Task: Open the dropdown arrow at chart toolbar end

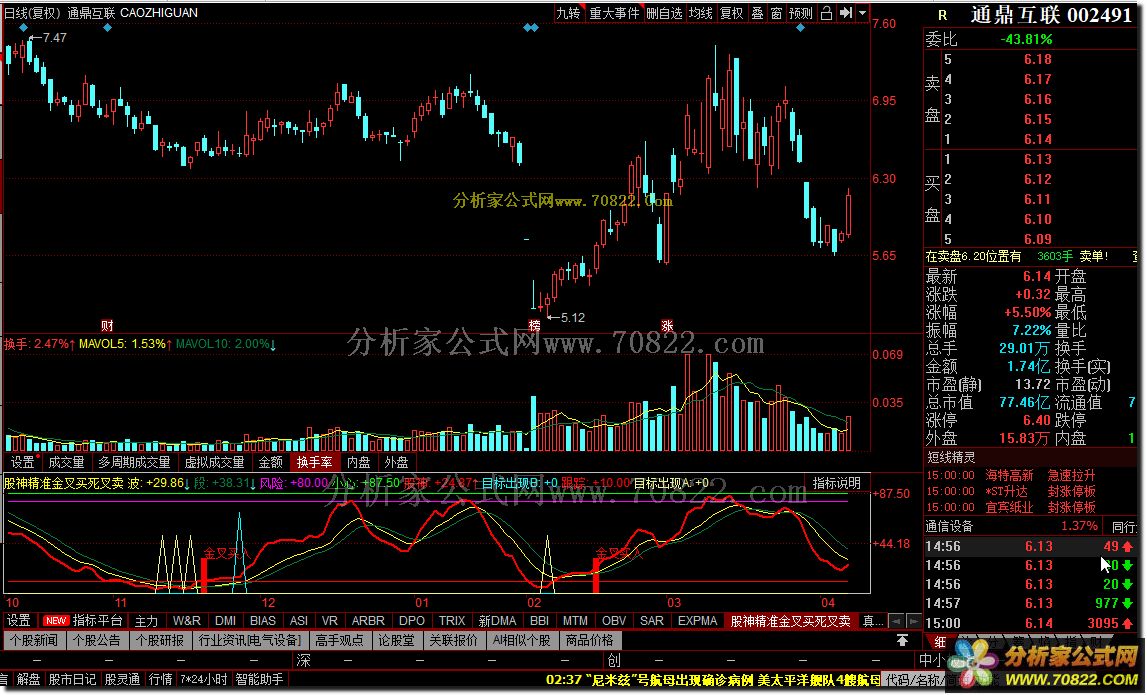Action: [862, 12]
